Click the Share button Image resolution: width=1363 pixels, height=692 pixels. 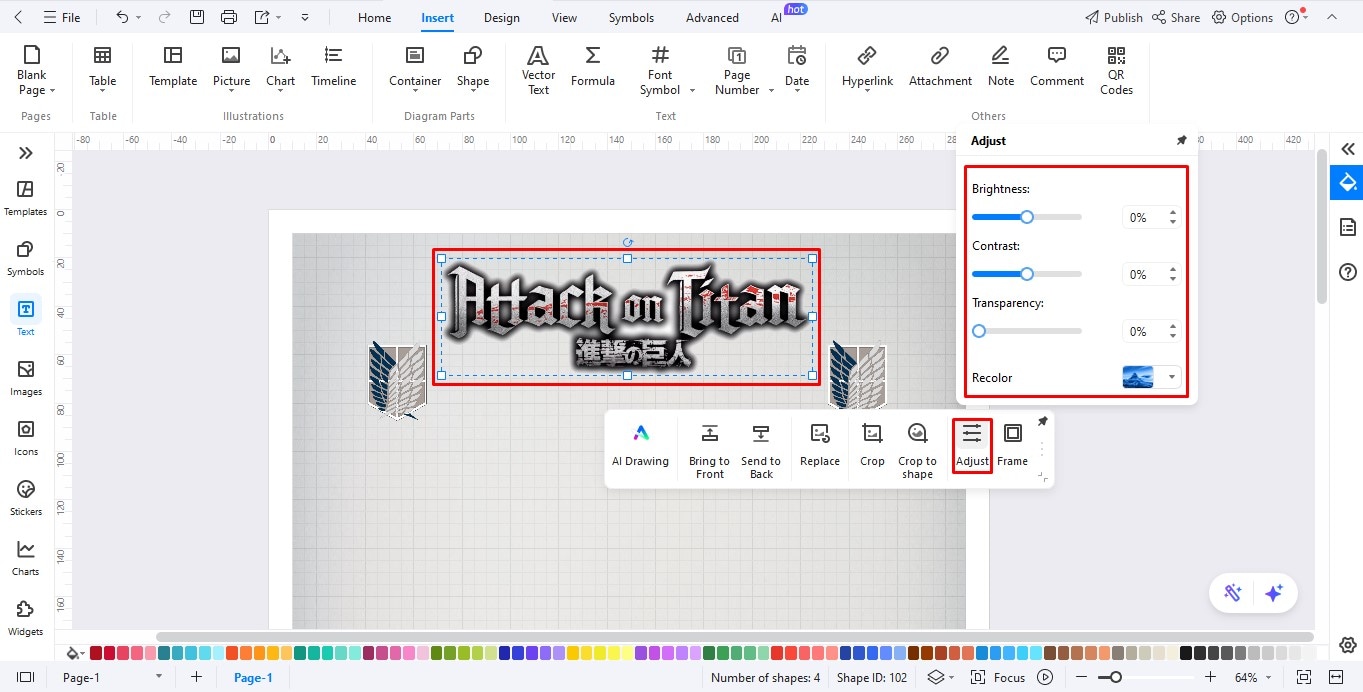[1176, 18]
